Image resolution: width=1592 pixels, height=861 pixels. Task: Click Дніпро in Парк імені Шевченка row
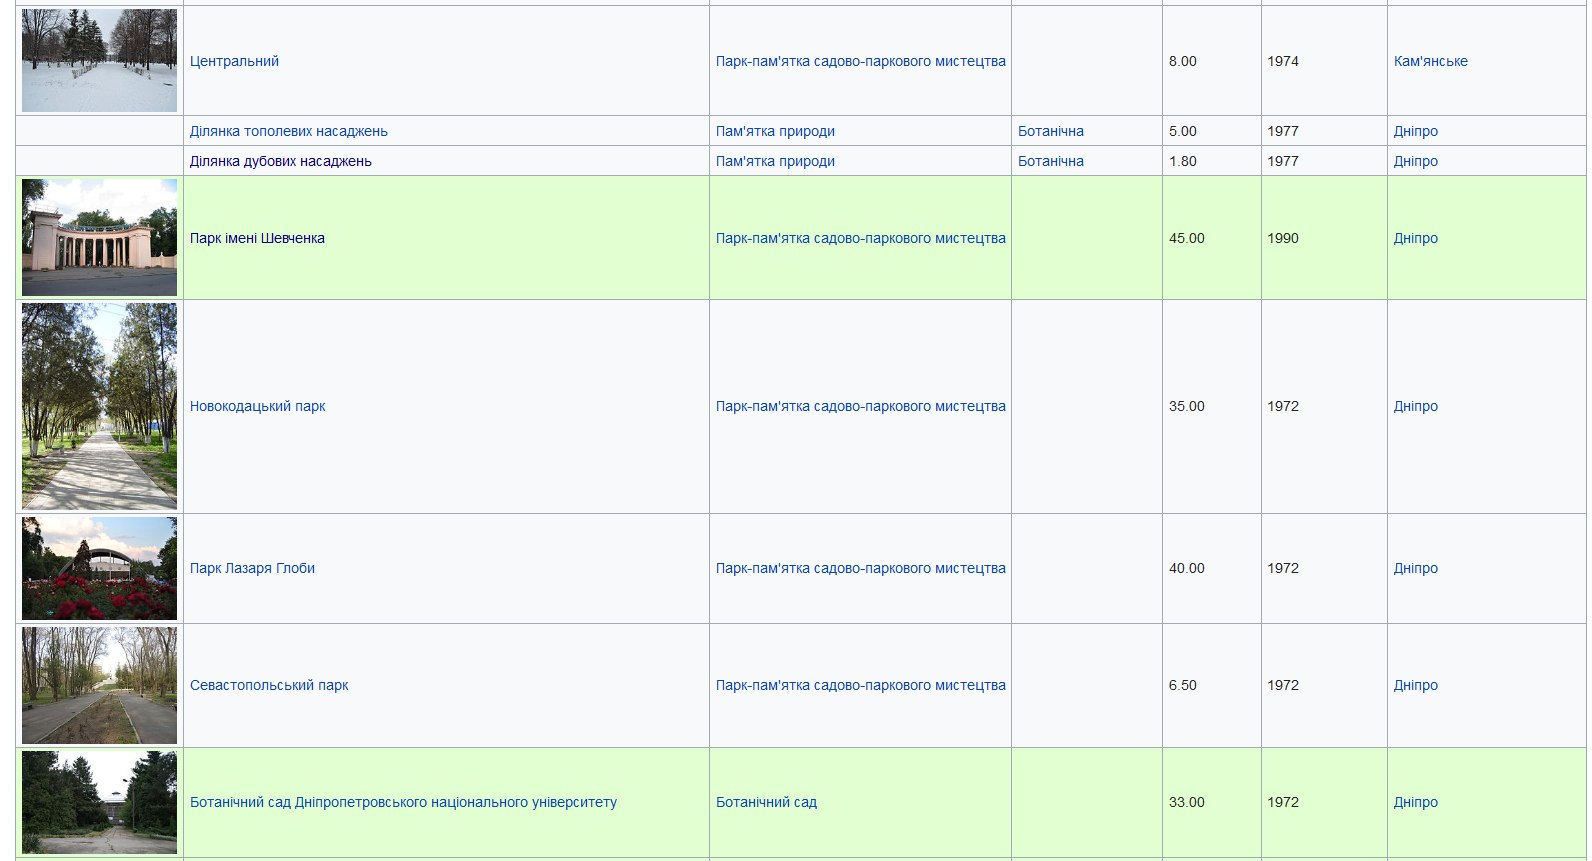pos(1416,238)
